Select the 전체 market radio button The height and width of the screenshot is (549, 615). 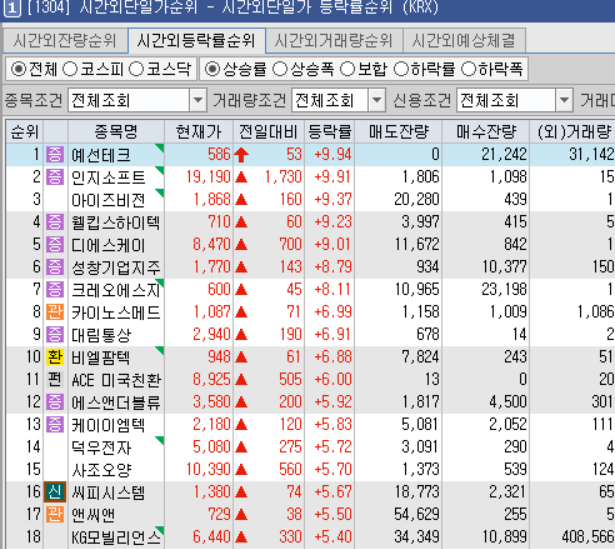18,69
